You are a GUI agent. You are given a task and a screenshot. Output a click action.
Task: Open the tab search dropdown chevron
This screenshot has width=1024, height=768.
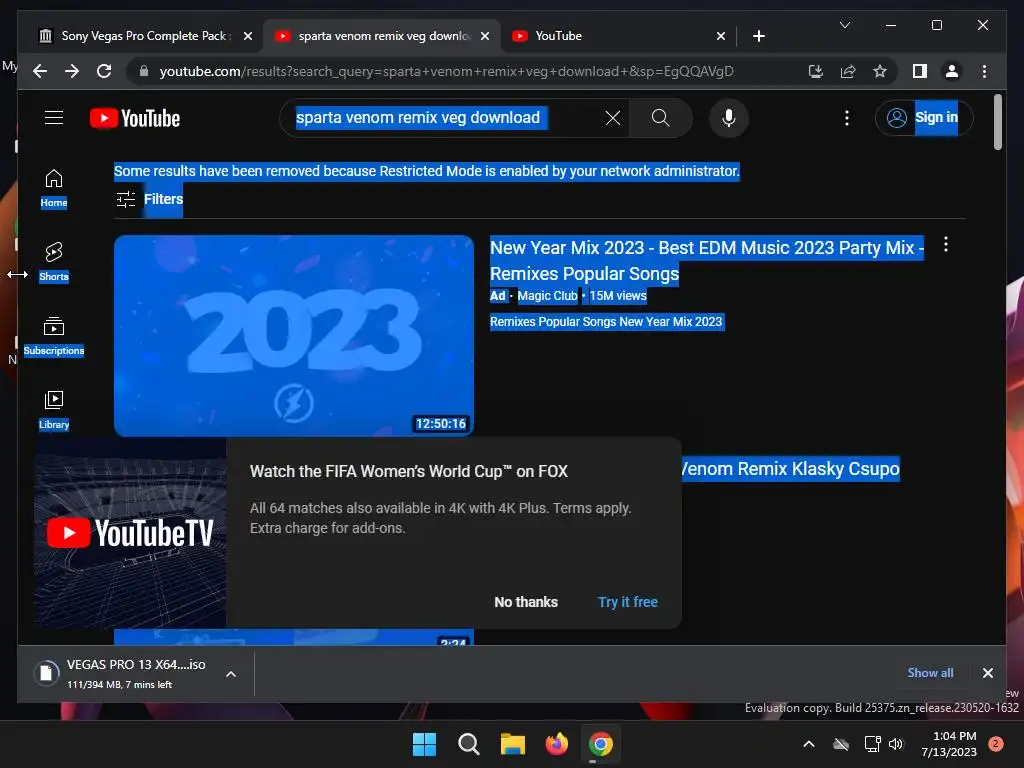pyautogui.click(x=844, y=25)
